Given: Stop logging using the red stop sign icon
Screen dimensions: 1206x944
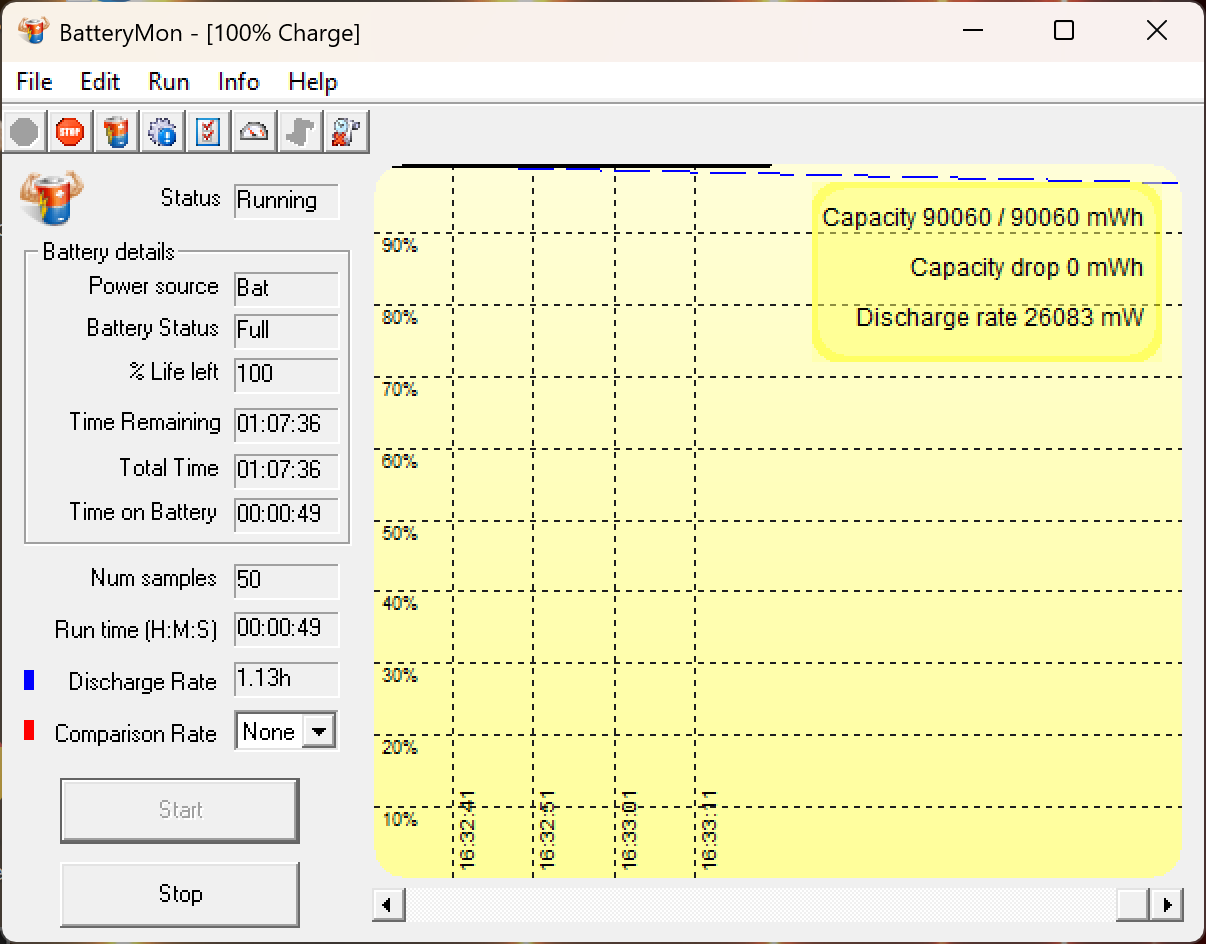Looking at the screenshot, I should pyautogui.click(x=70, y=131).
